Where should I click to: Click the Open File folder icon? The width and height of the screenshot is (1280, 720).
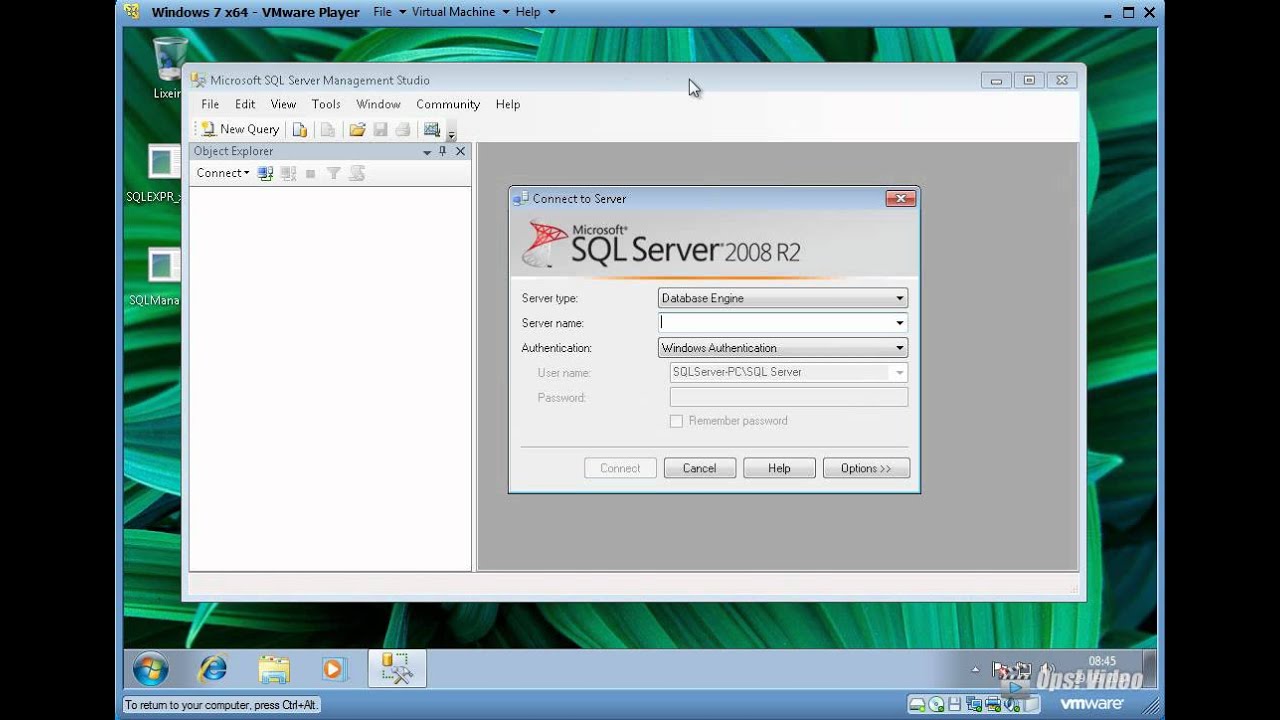click(x=357, y=129)
